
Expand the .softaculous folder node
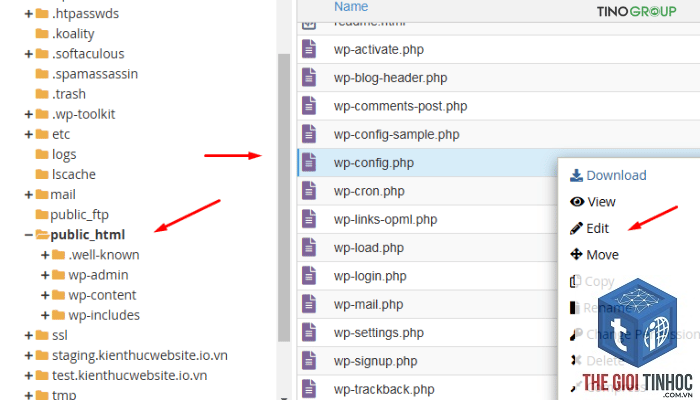pyautogui.click(x=29, y=54)
